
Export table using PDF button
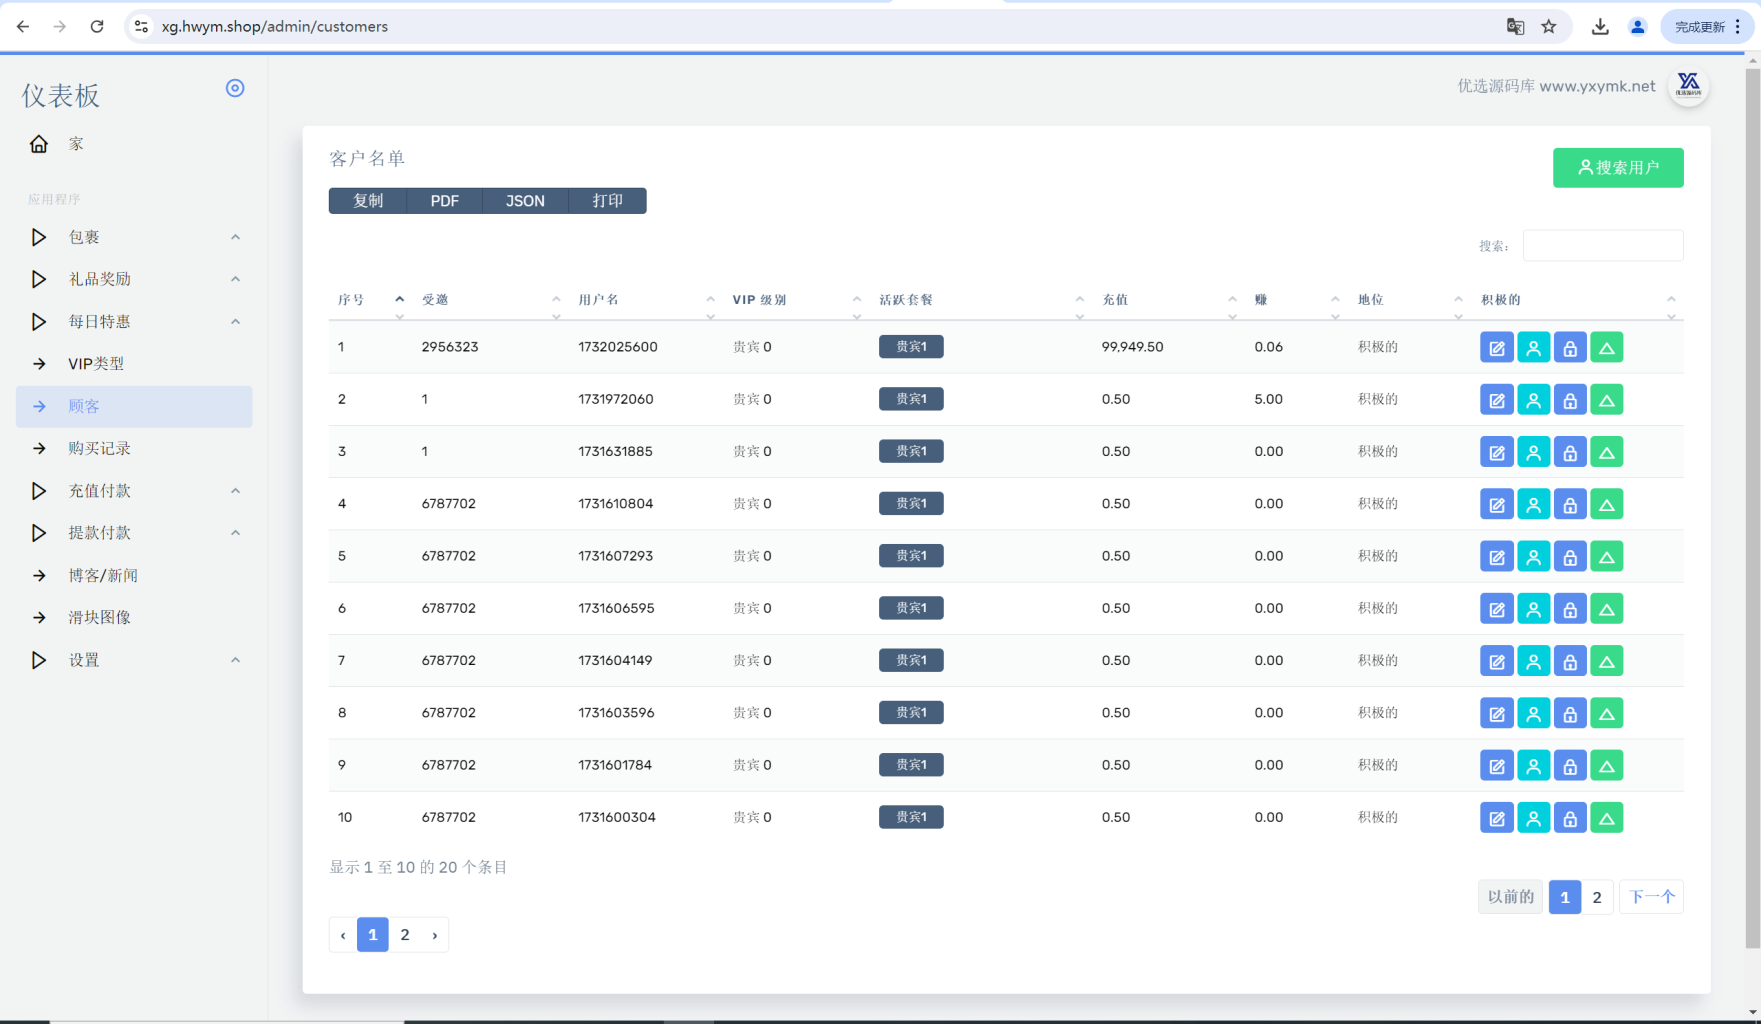pyautogui.click(x=444, y=201)
